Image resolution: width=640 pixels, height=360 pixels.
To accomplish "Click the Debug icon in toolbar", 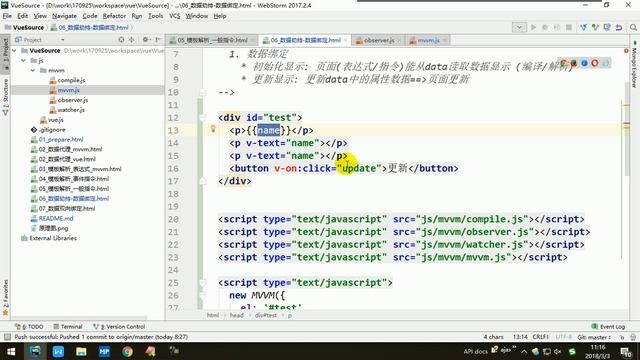I will [545, 27].
